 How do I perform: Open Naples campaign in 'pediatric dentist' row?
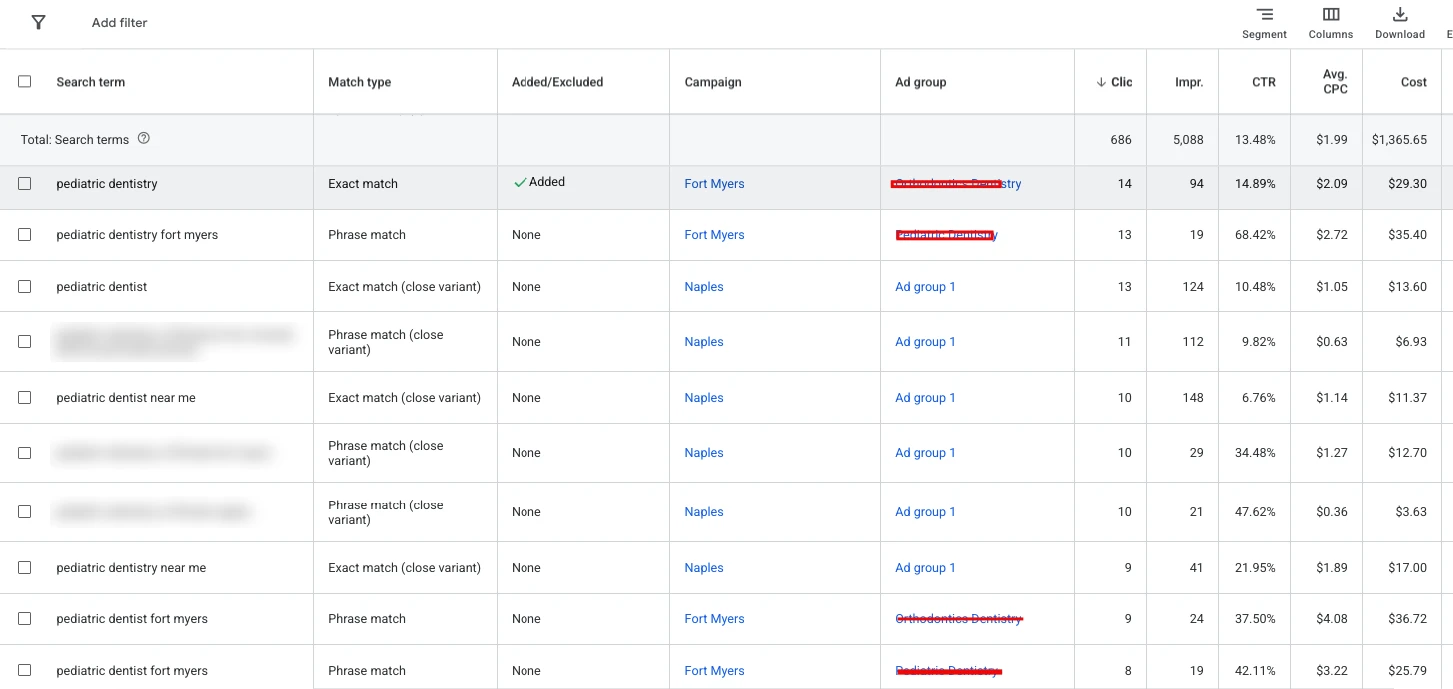click(704, 287)
